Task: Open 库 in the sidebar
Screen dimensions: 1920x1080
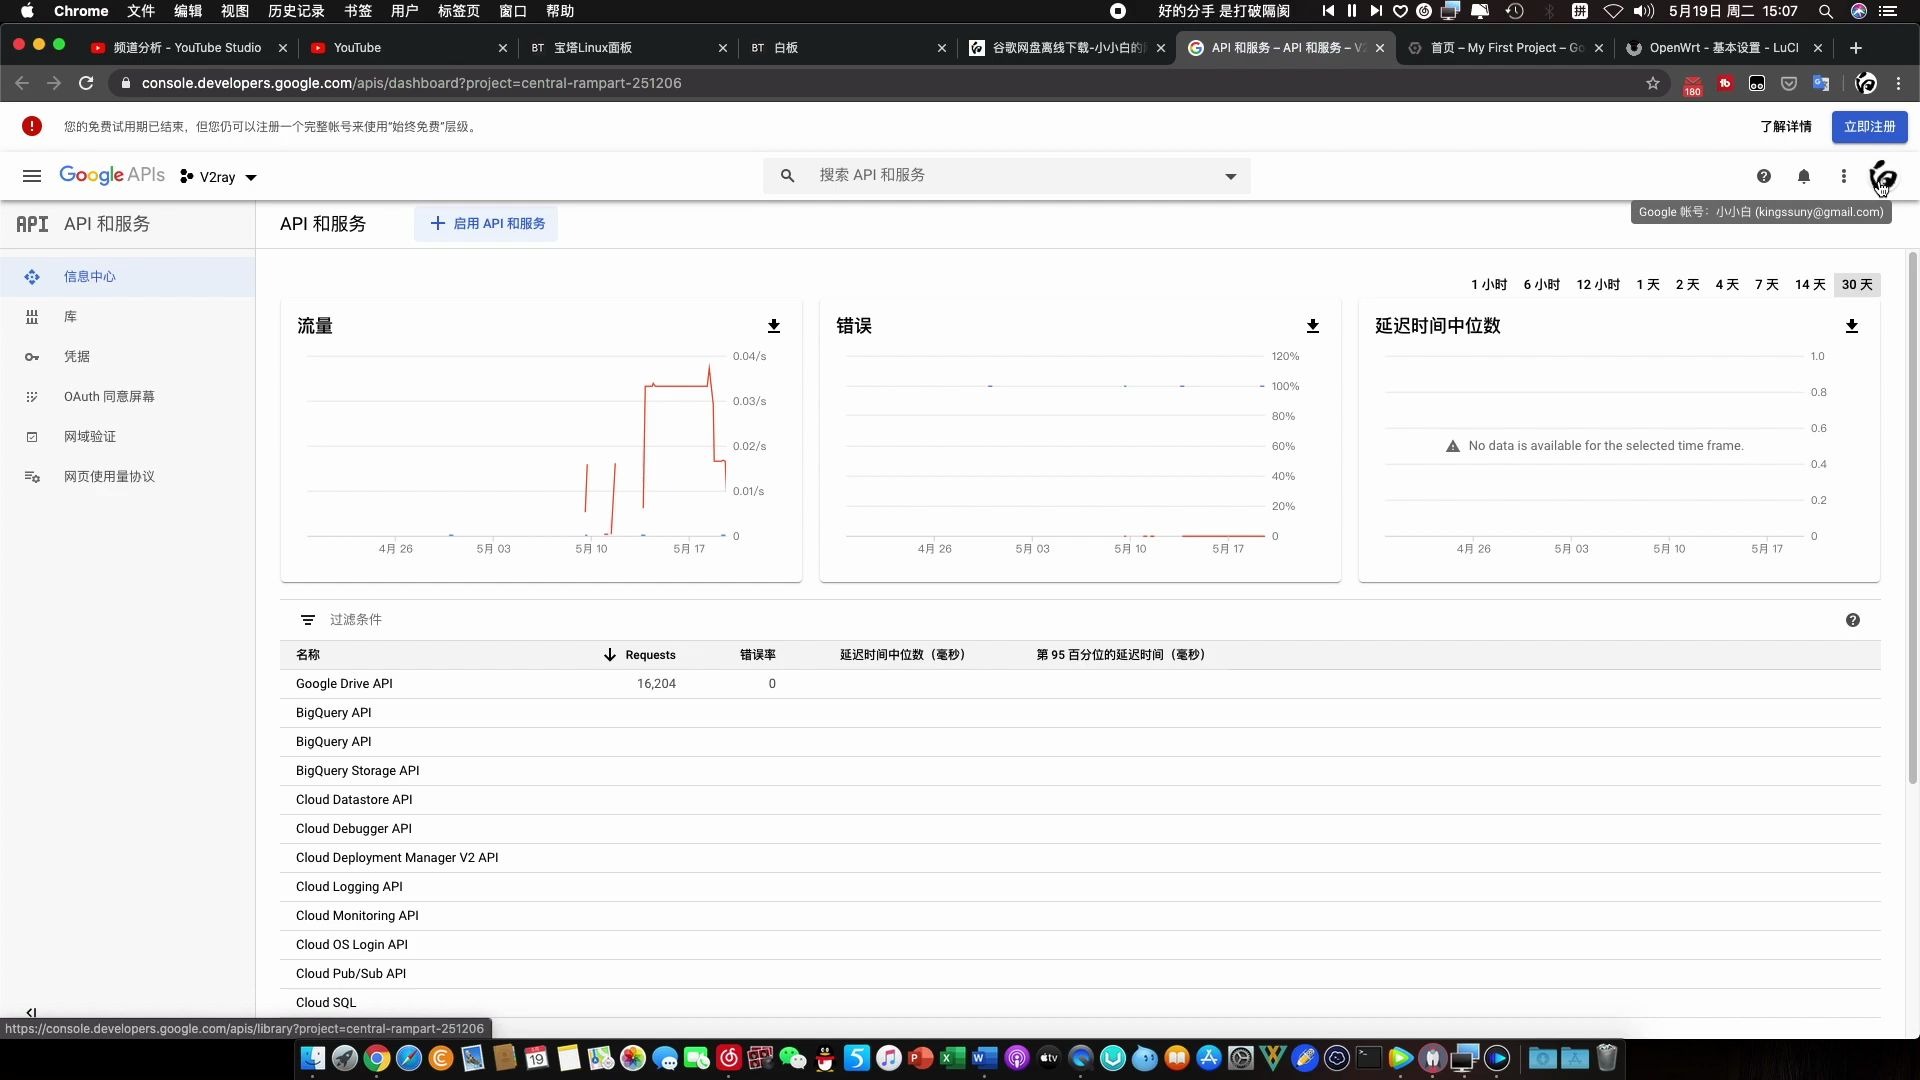Action: (x=128, y=316)
